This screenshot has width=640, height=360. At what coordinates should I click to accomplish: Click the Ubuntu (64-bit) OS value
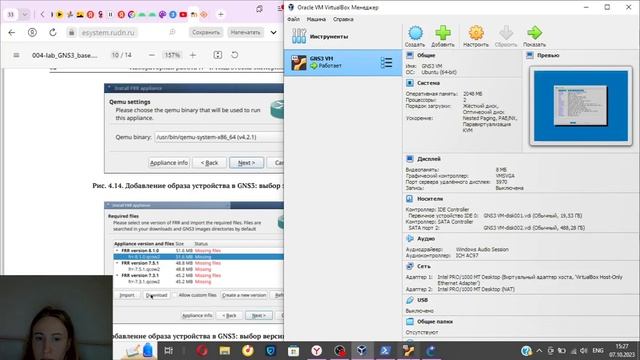coord(439,72)
